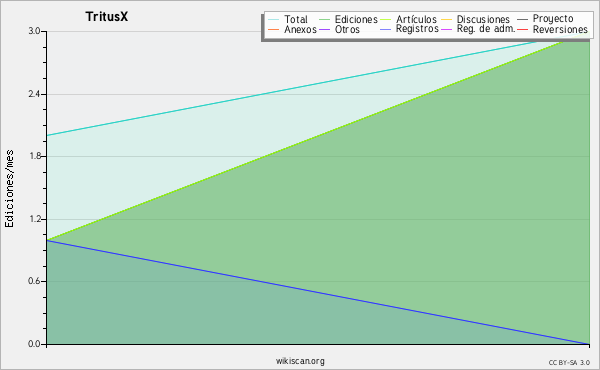Click the green Ediciones legend color line
The width and height of the screenshot is (600, 370).
(324, 20)
